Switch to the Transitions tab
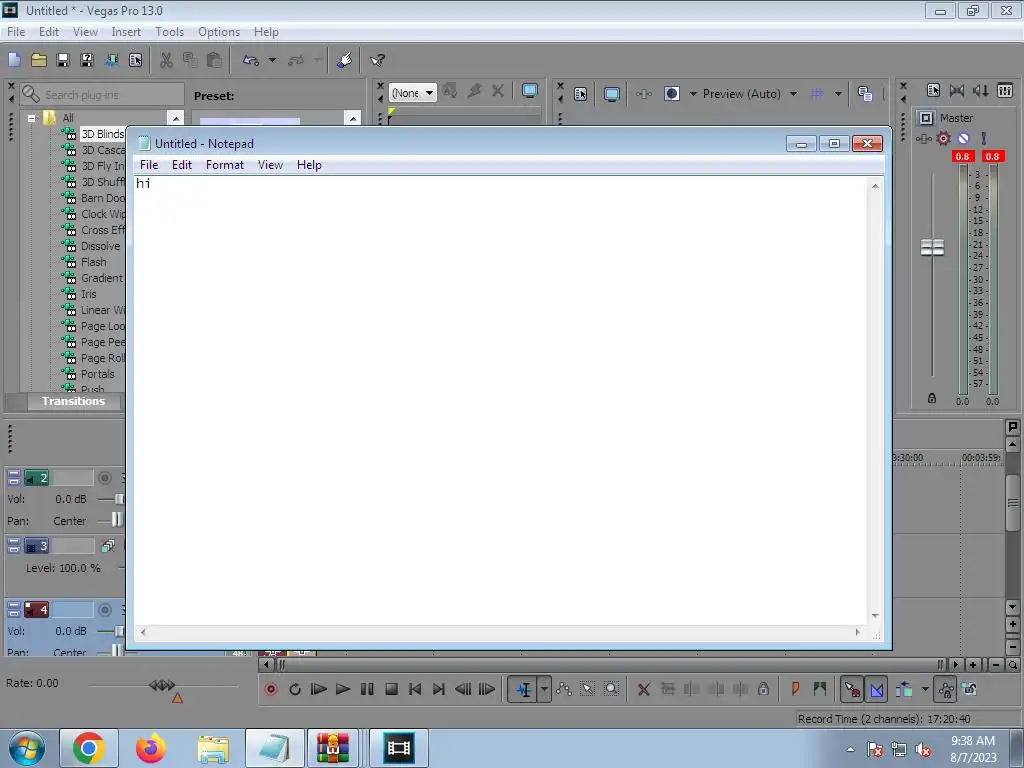The height and width of the screenshot is (768, 1024). tap(73, 401)
